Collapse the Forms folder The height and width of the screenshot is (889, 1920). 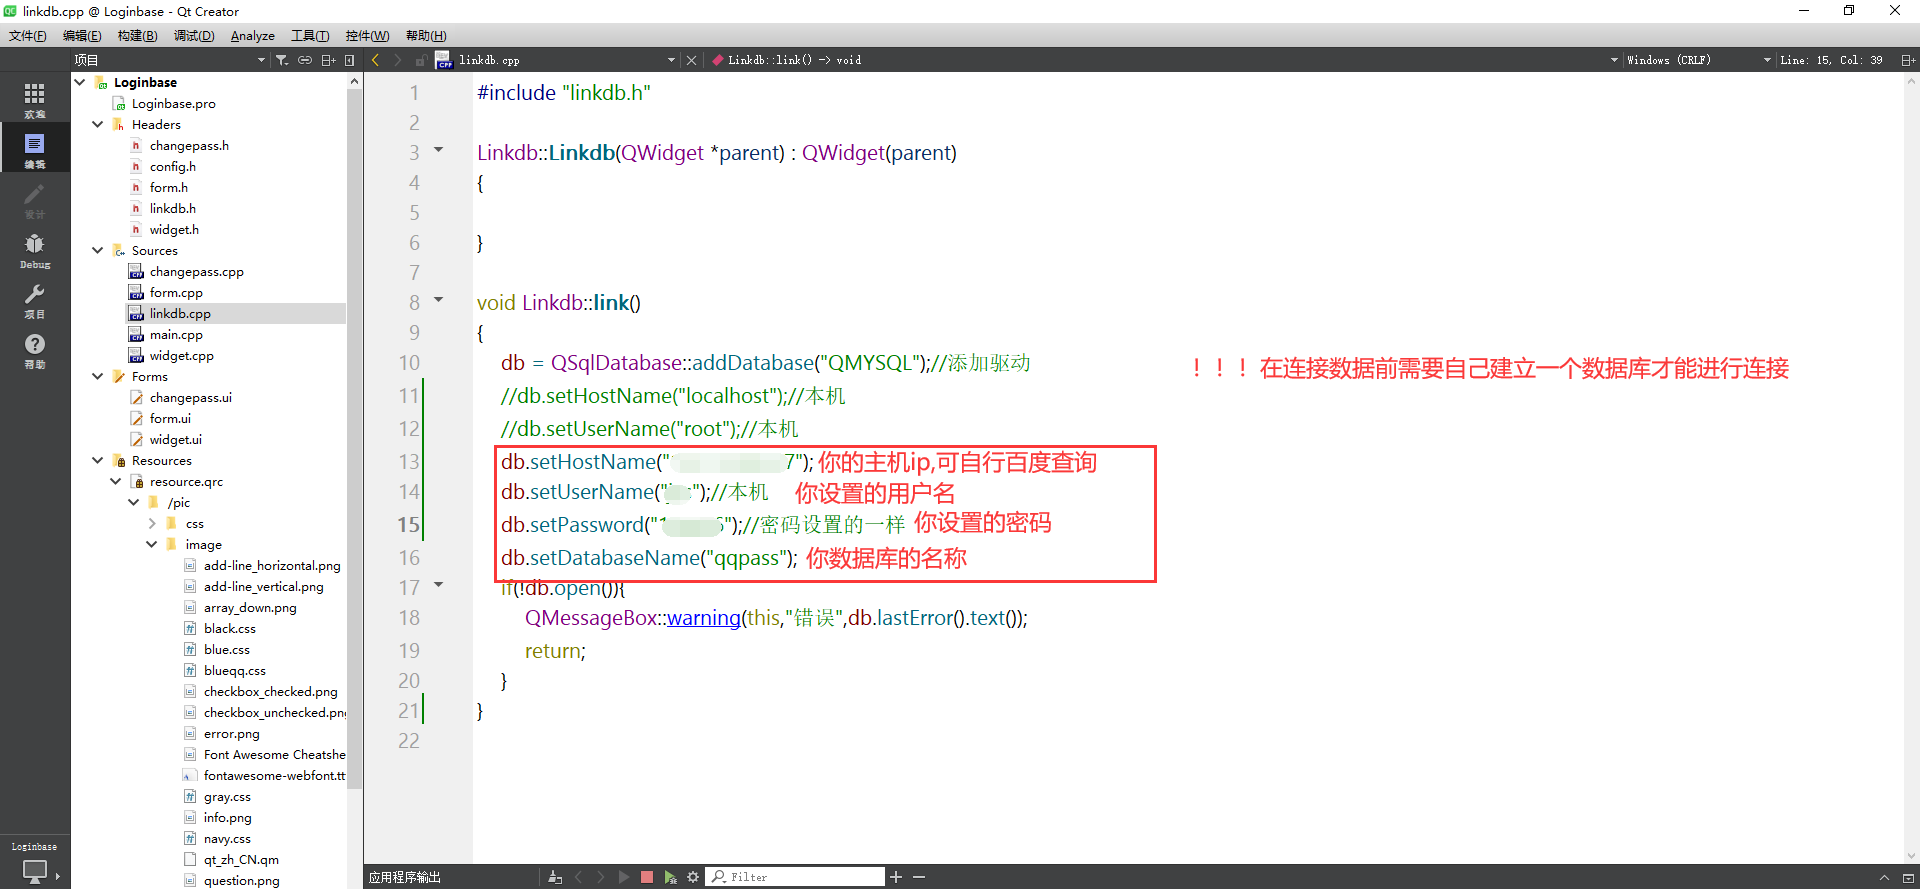98,376
